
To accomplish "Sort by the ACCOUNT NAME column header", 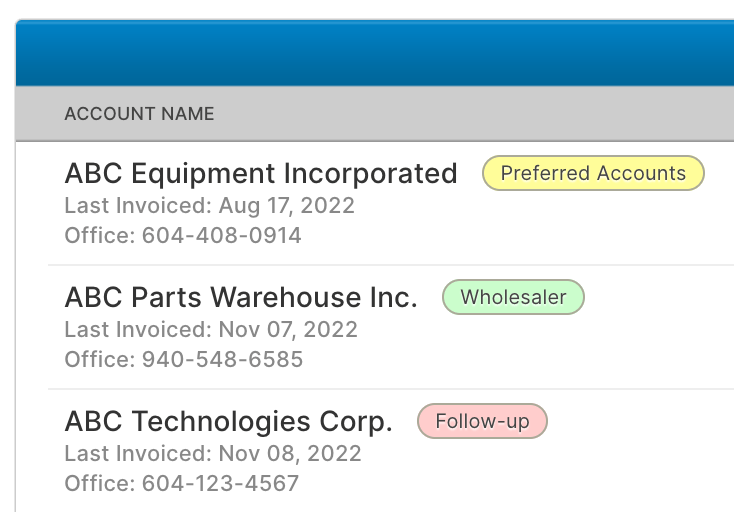I will click(x=139, y=114).
